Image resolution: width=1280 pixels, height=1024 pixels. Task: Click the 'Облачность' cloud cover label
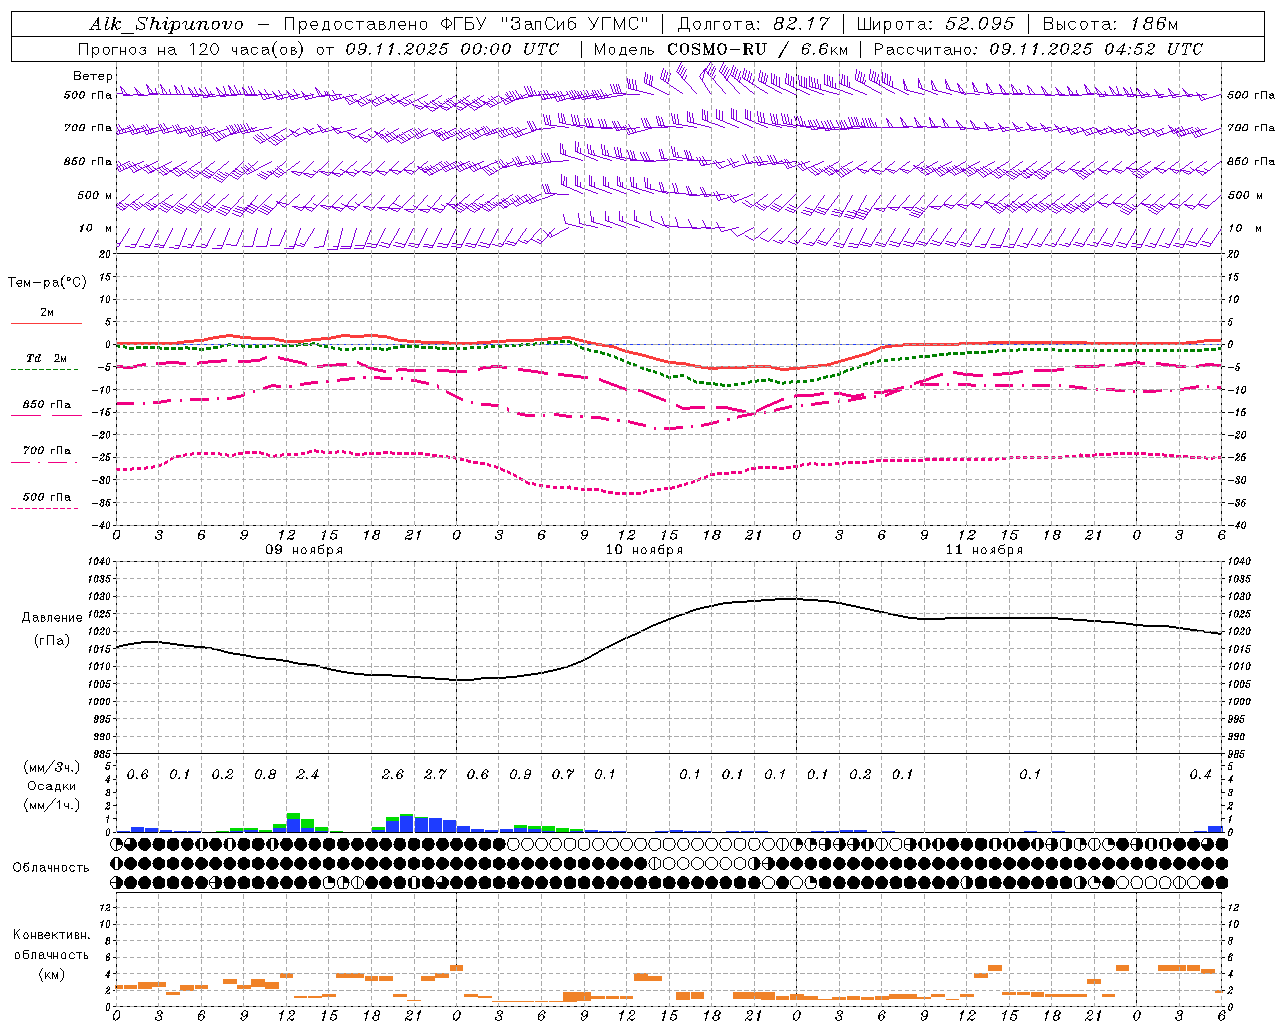[x=51, y=868]
